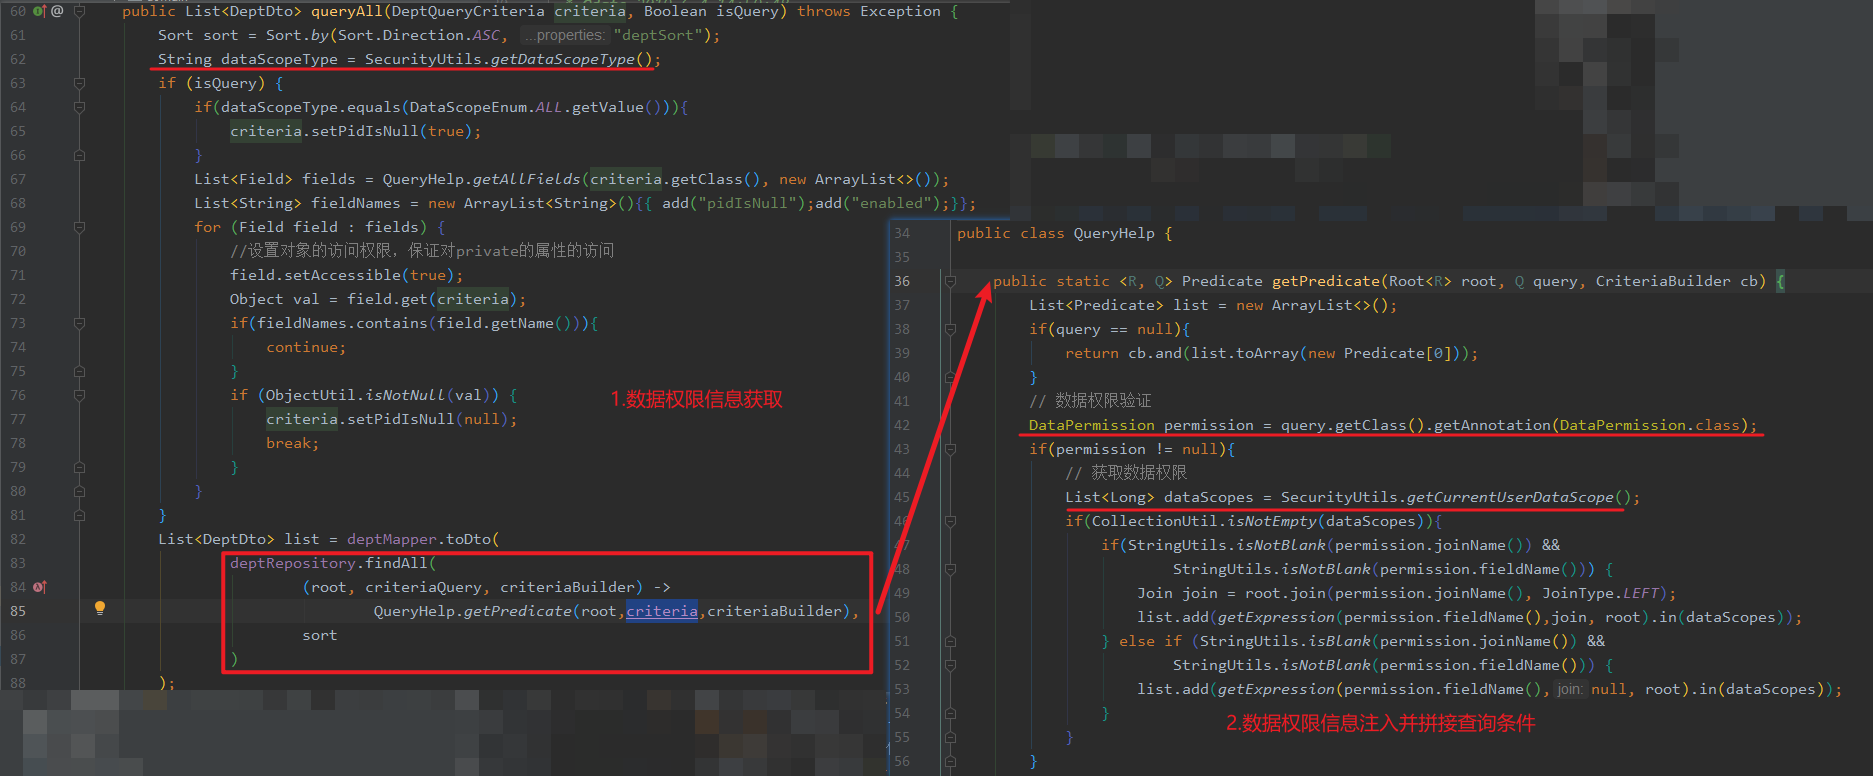Click the lambda gutter icon at line 84
Screen dimensions: 1873x776
click(x=40, y=587)
